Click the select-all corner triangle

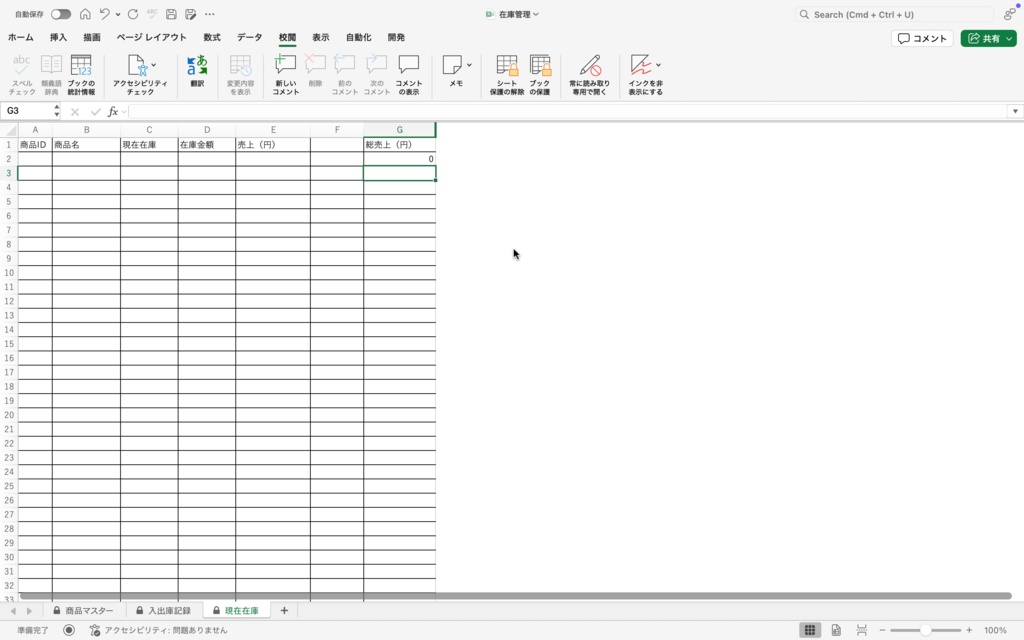[9, 130]
